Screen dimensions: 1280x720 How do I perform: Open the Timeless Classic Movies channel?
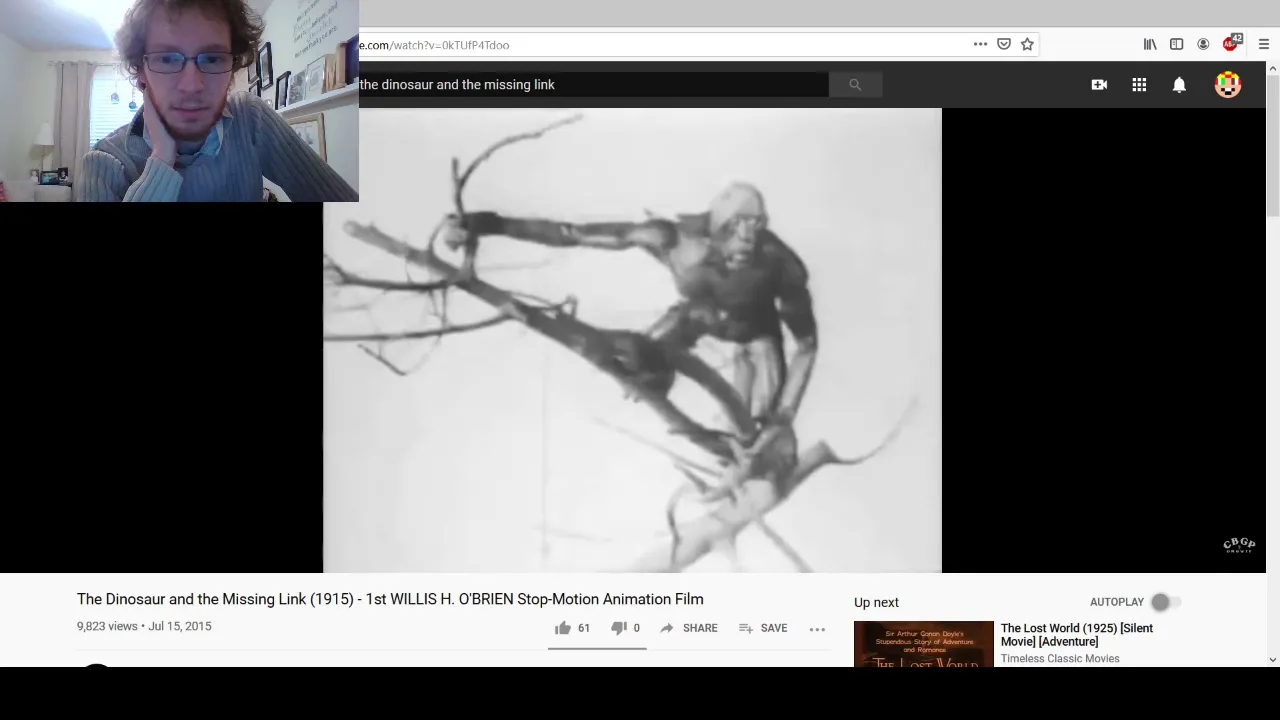tap(1060, 659)
